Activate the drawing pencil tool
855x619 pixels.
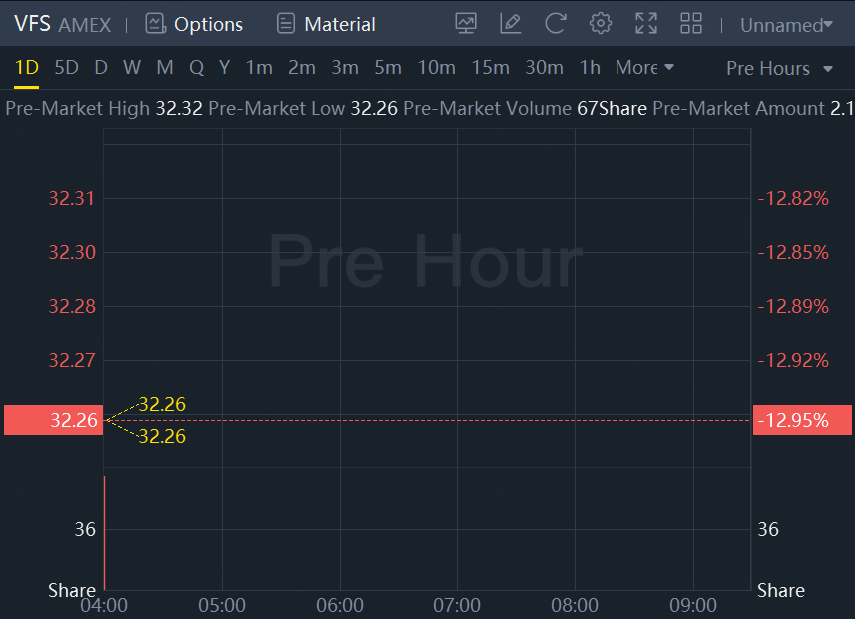pos(511,24)
